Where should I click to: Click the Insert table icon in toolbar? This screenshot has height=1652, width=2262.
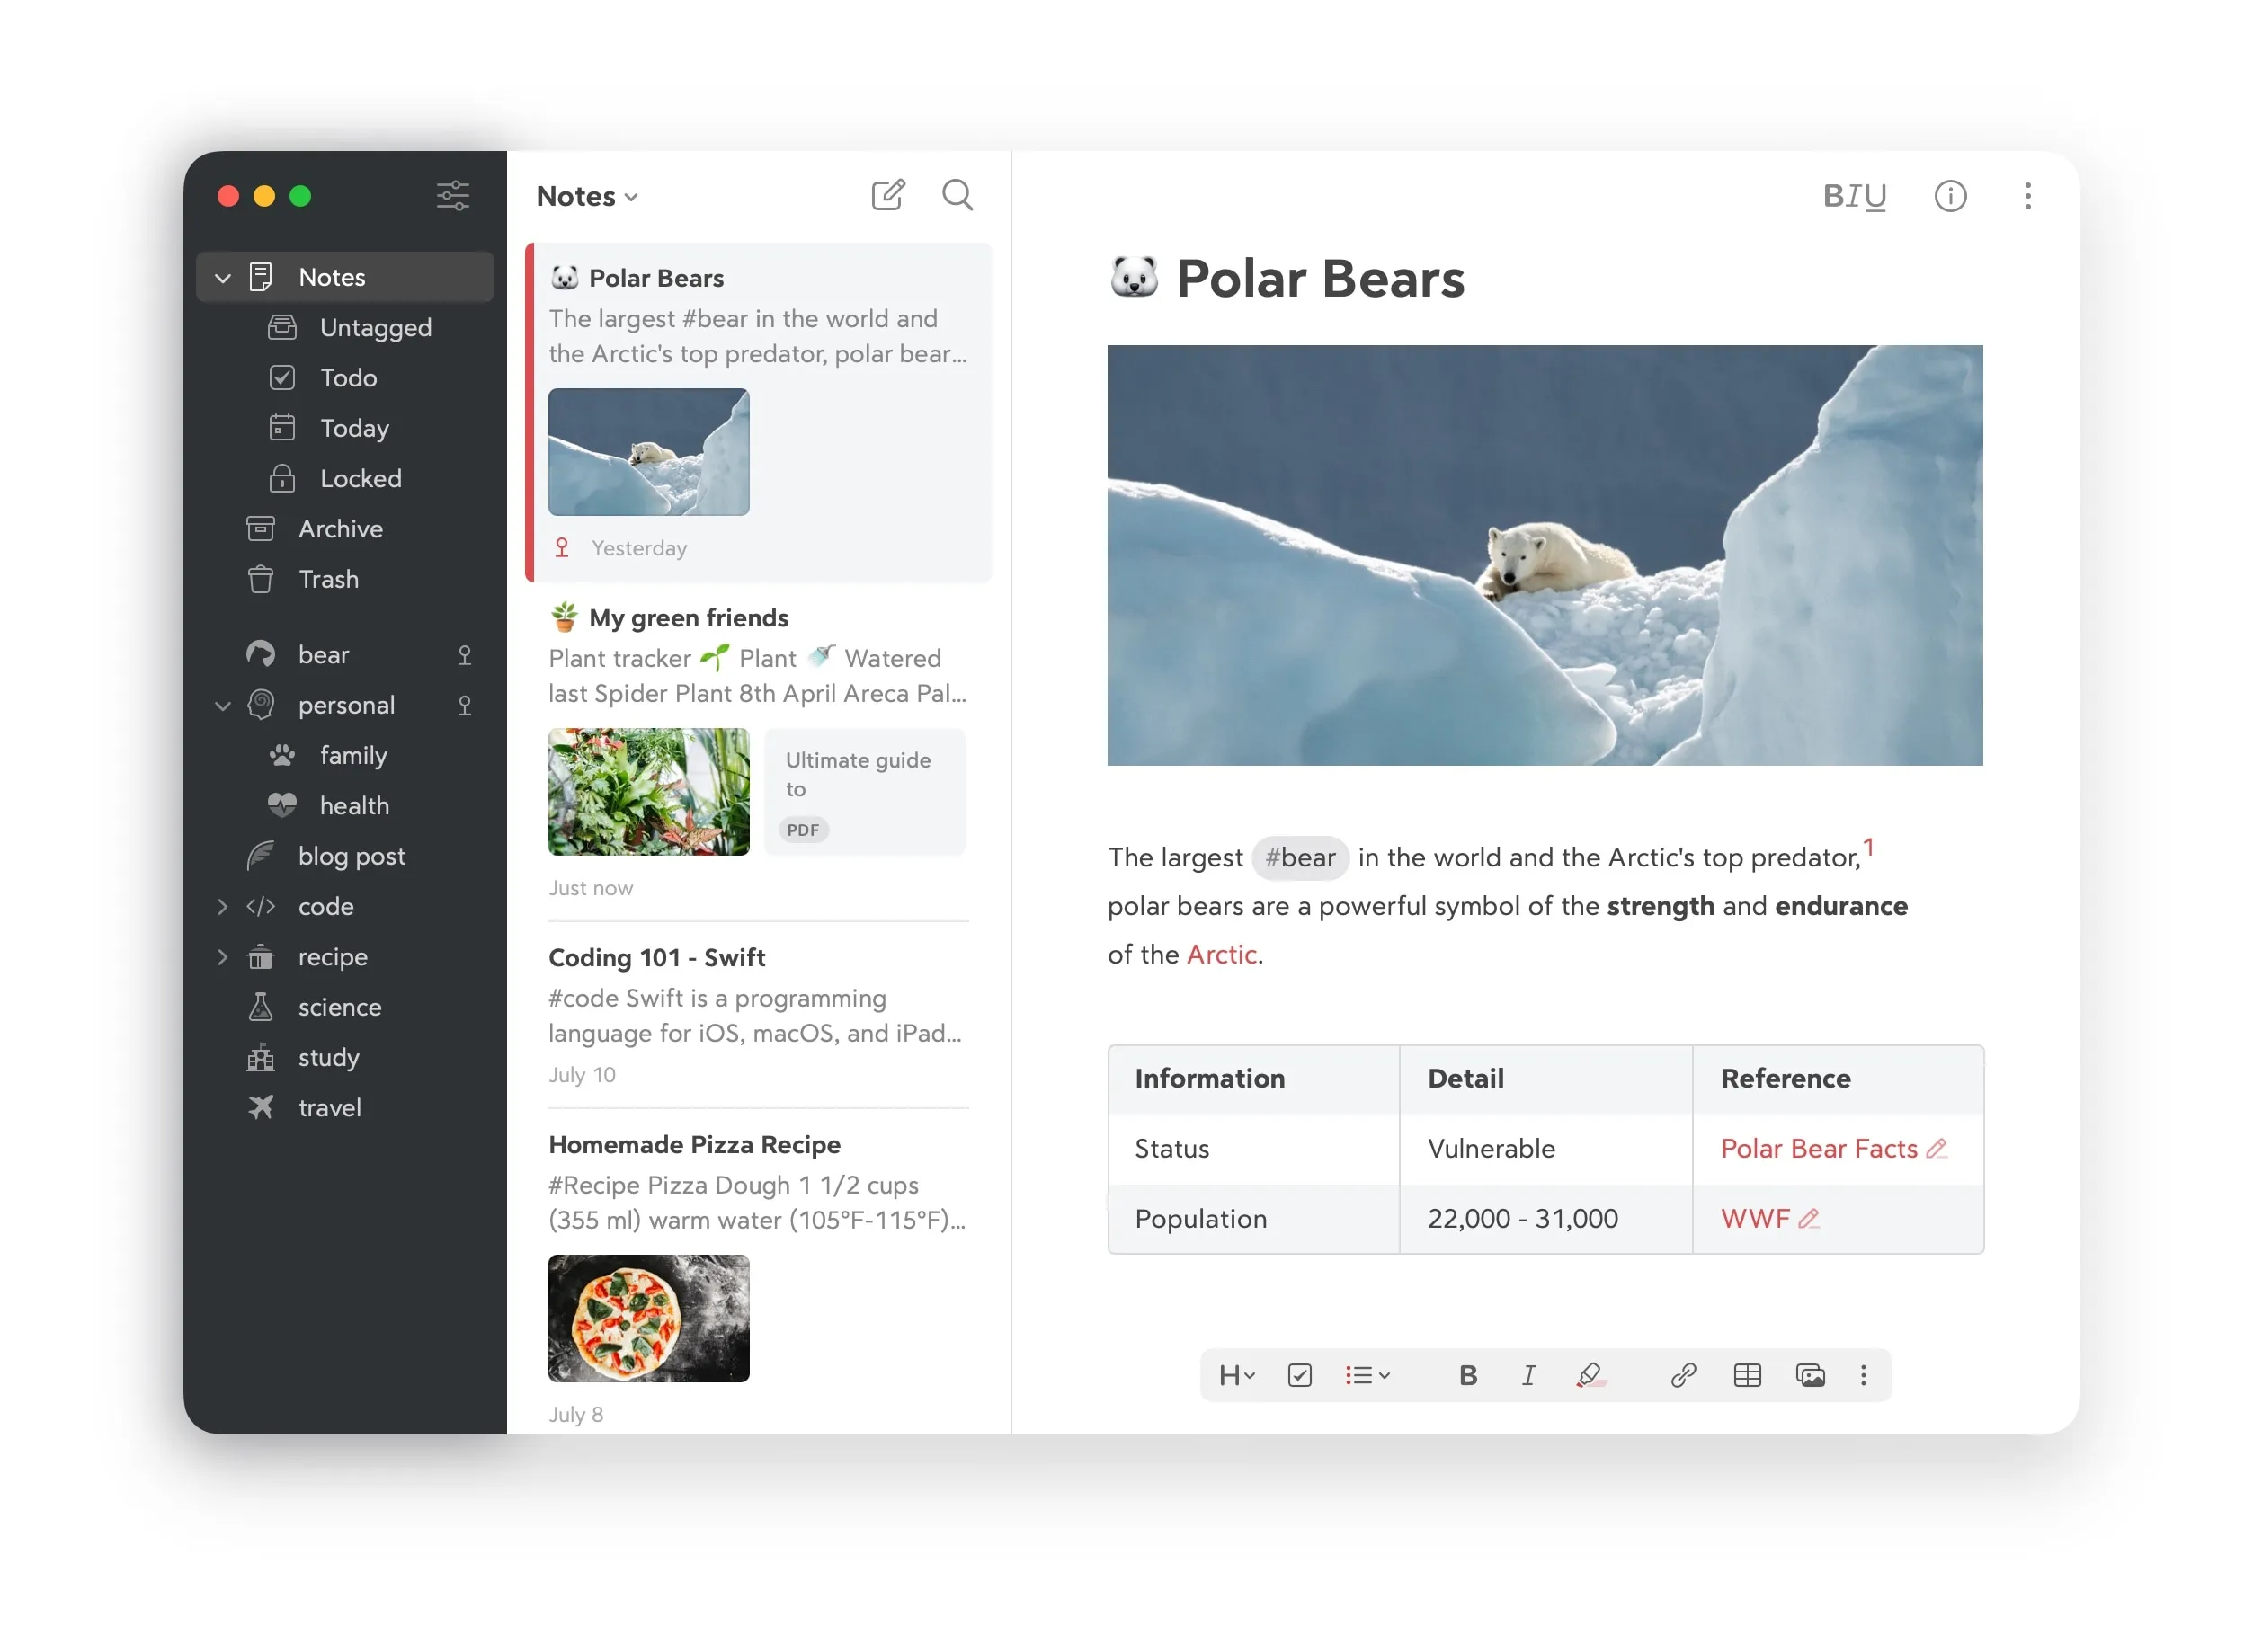point(1748,1374)
